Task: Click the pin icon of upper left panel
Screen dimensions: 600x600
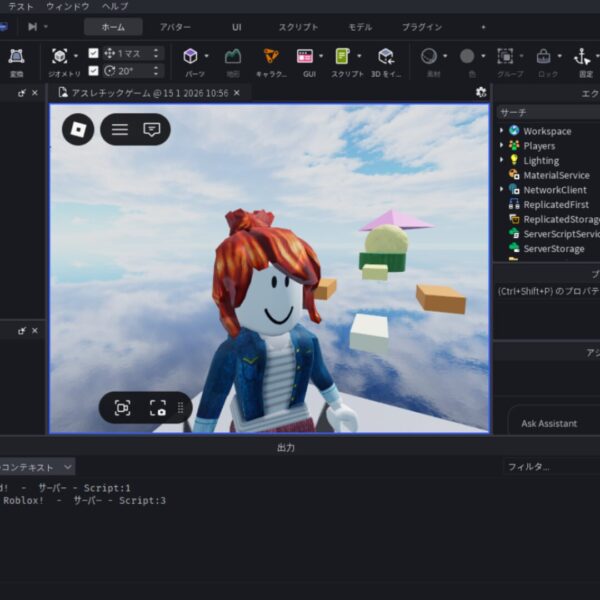Action: tap(22, 93)
